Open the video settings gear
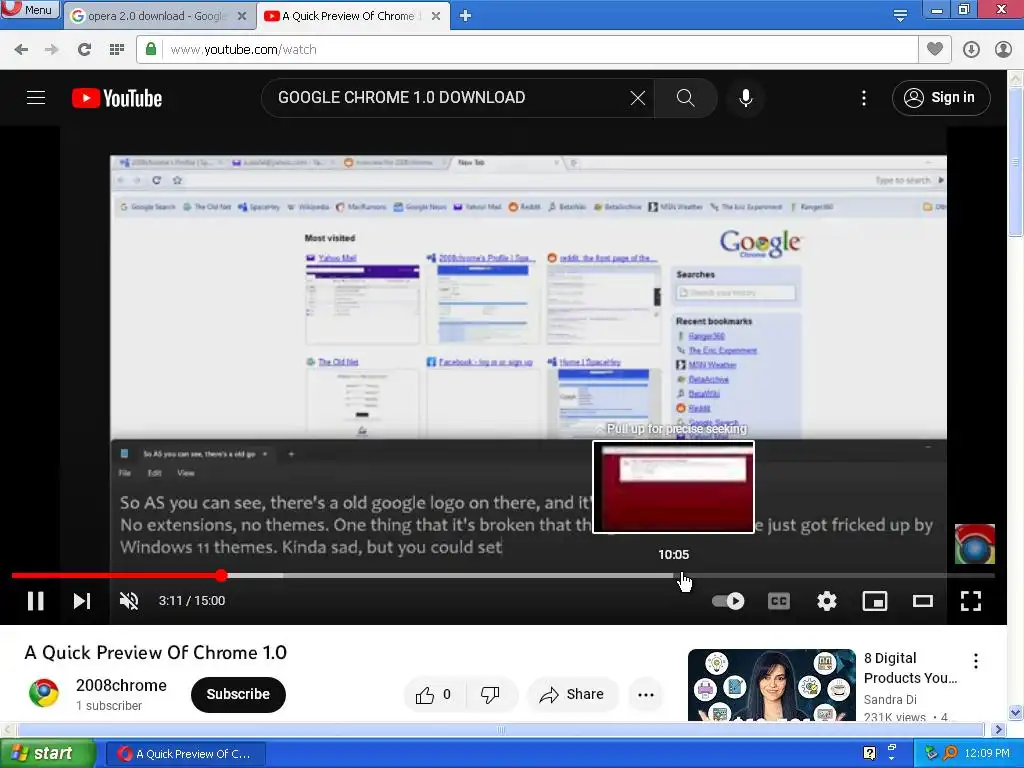1024x768 pixels. [827, 601]
